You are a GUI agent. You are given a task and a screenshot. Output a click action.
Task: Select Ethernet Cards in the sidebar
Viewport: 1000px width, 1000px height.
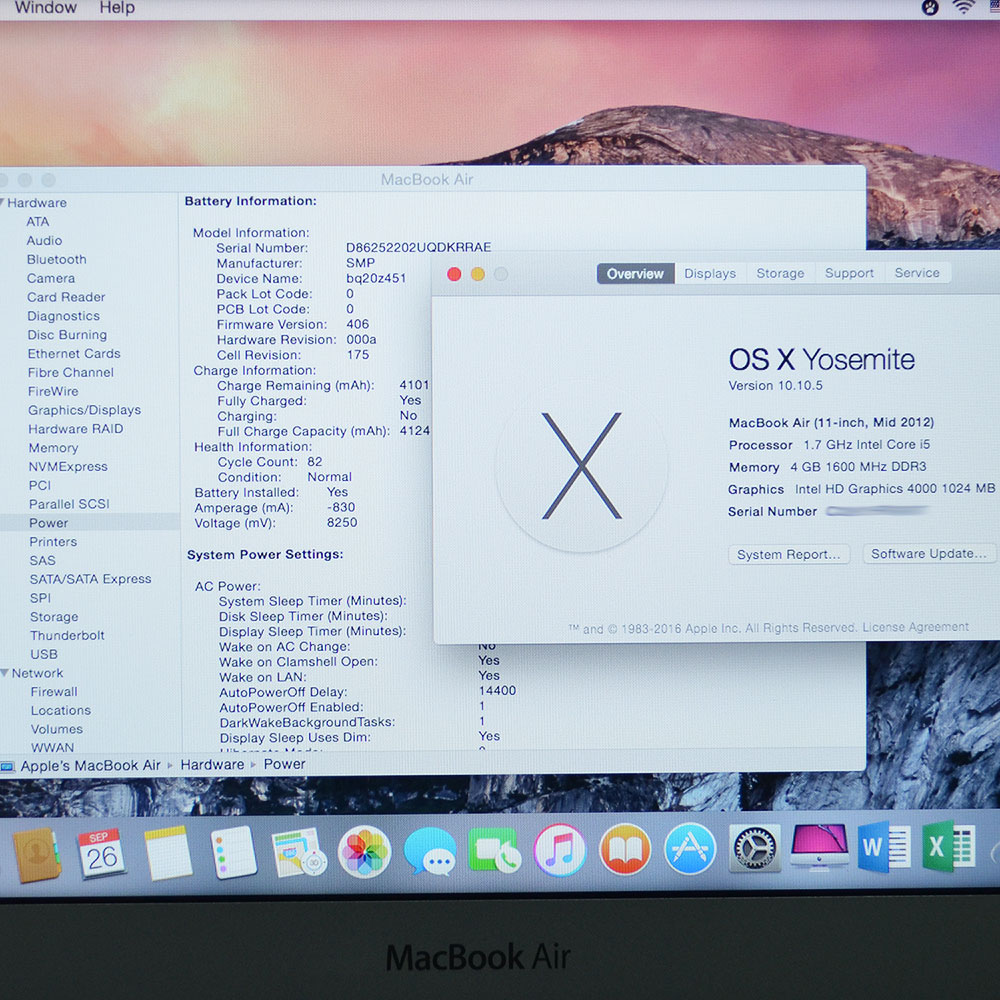(x=74, y=353)
